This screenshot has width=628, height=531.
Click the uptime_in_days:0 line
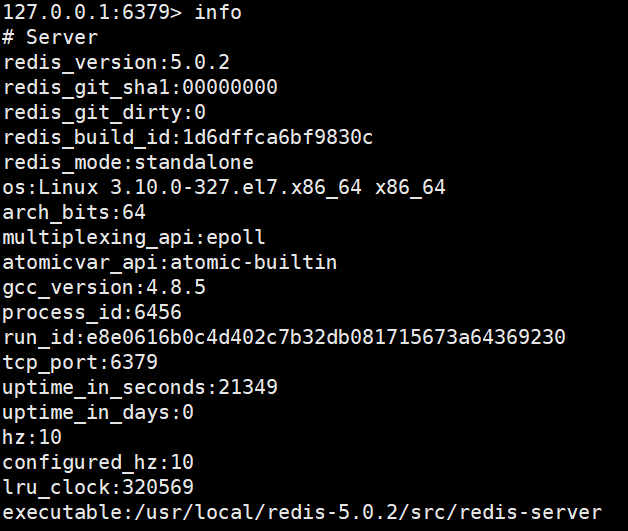tap(98, 412)
